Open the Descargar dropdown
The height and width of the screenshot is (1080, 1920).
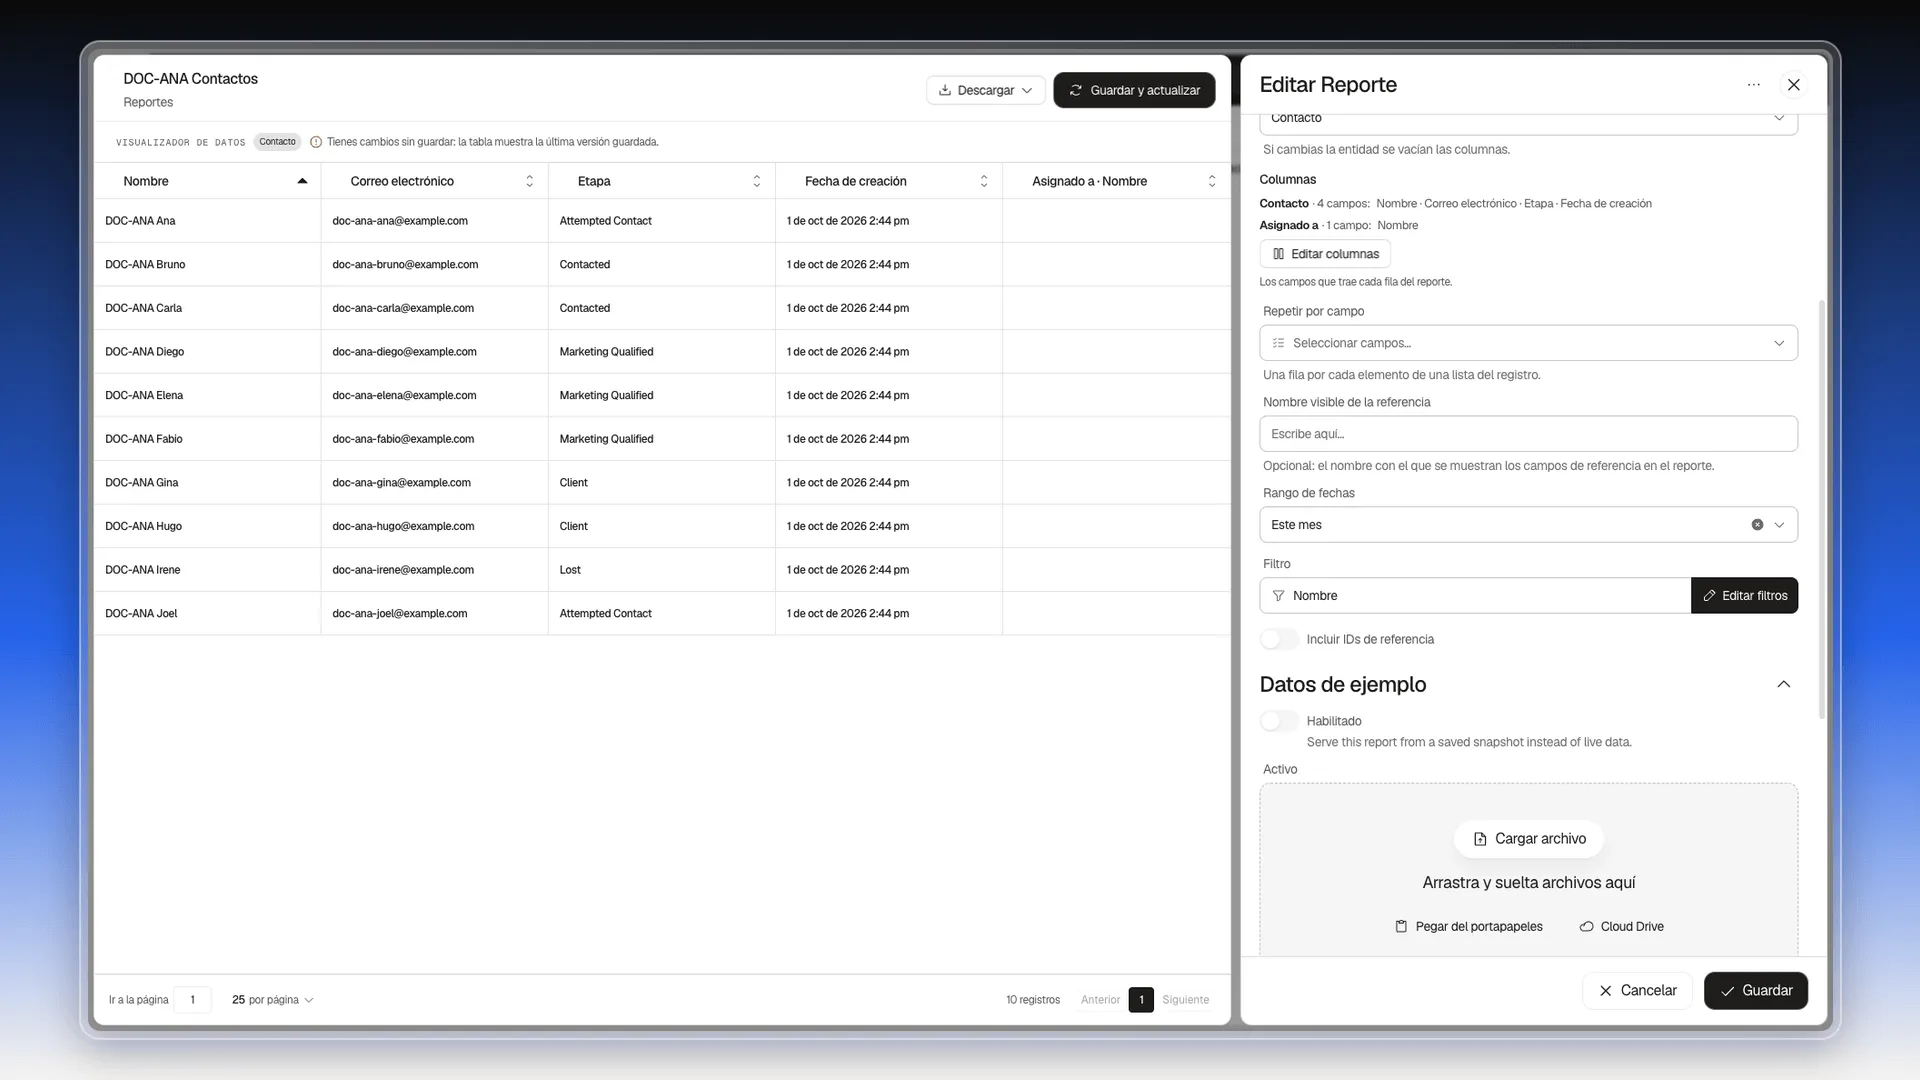coord(985,90)
